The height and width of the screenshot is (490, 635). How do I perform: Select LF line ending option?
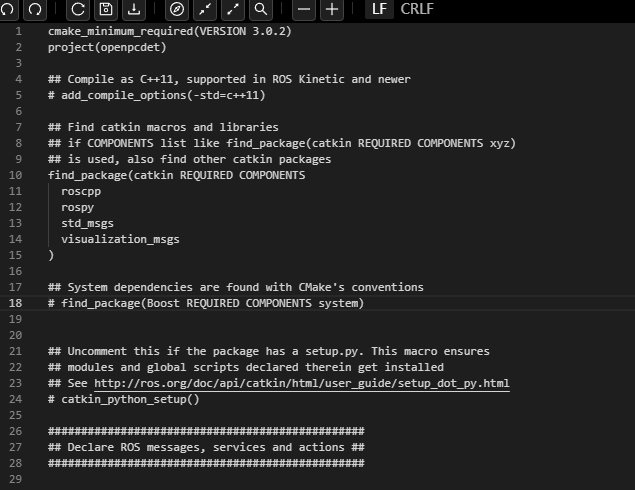click(x=379, y=9)
